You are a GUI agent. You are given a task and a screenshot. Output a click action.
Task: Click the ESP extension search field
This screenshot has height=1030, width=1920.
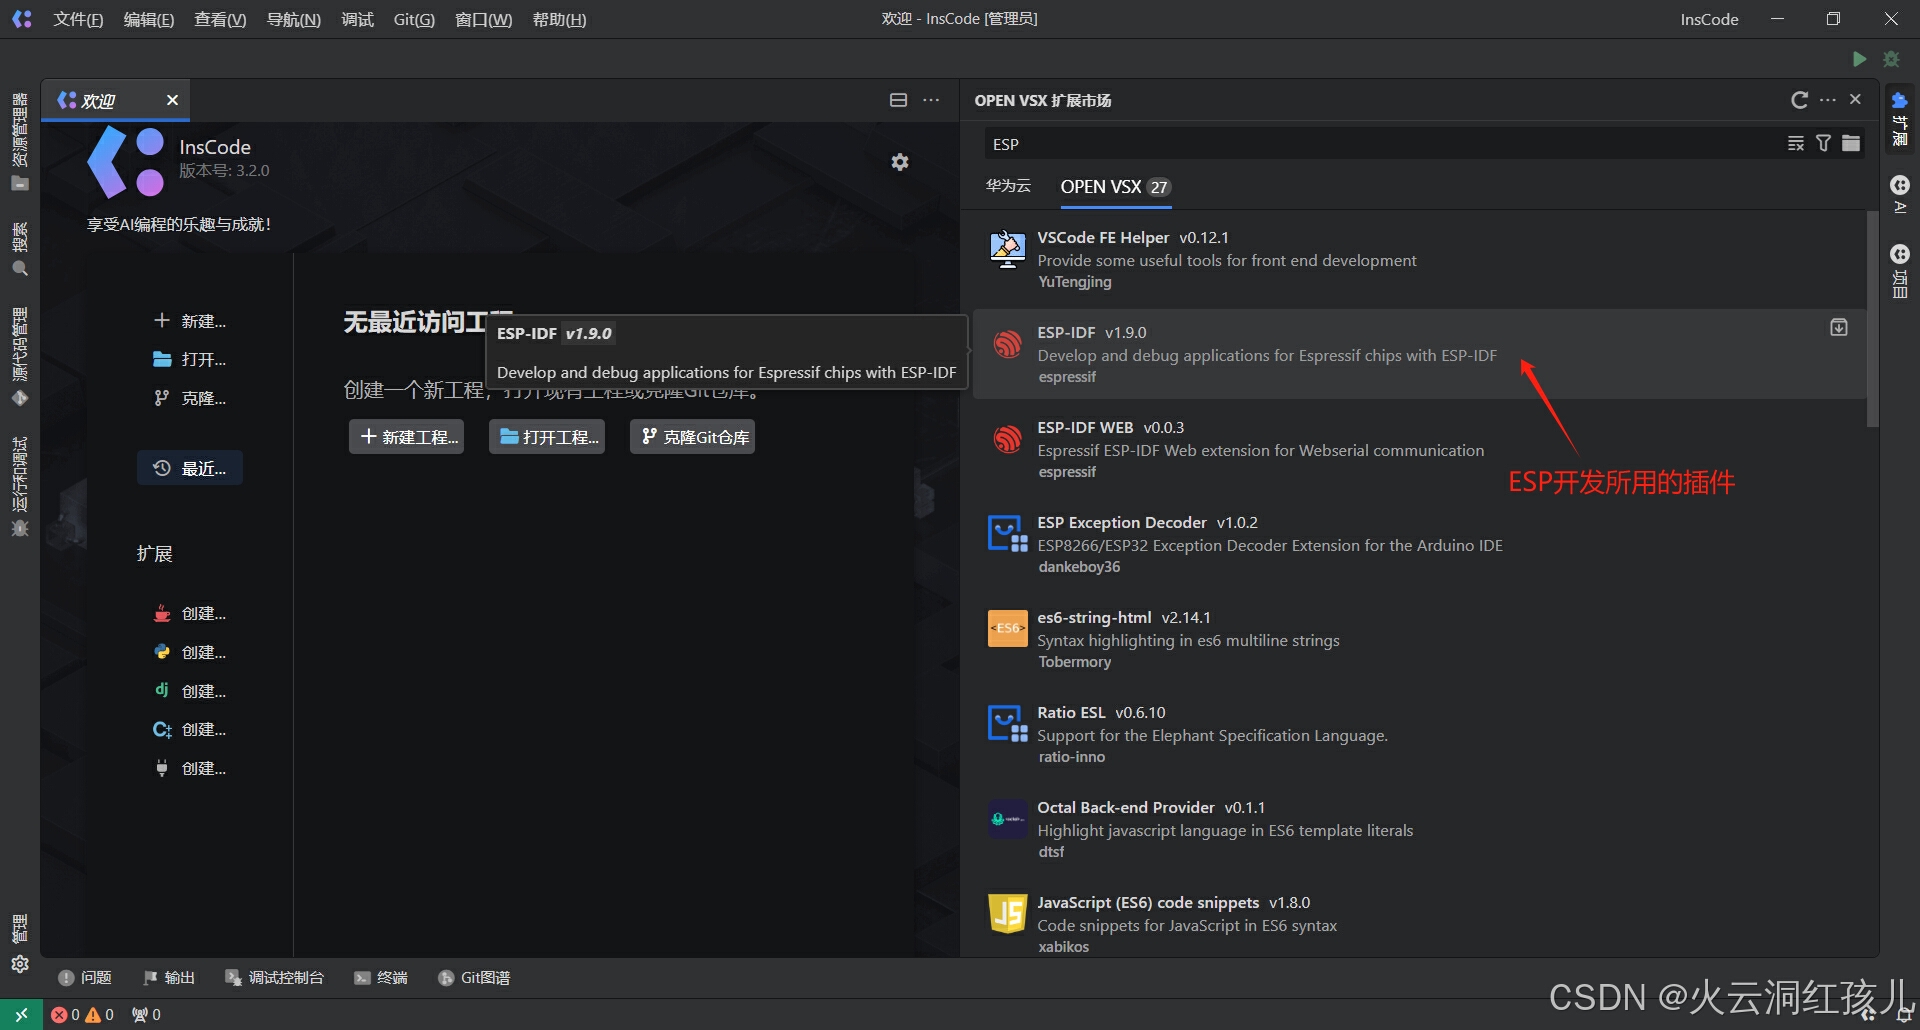1385,144
